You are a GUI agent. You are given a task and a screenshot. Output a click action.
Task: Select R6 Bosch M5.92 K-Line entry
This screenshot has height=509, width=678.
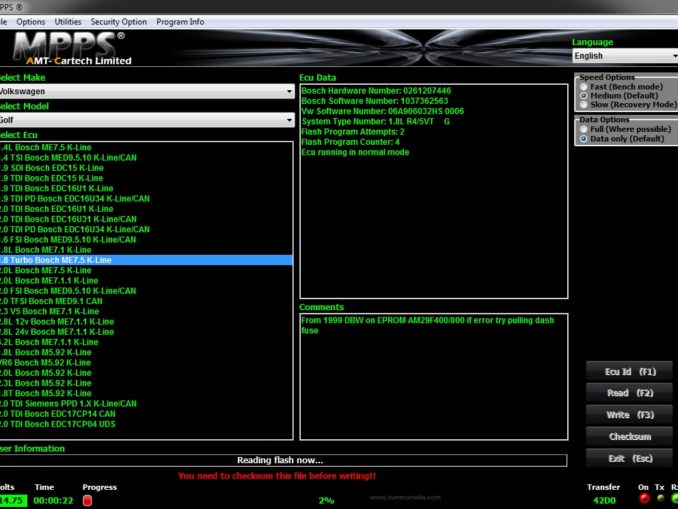coord(146,362)
